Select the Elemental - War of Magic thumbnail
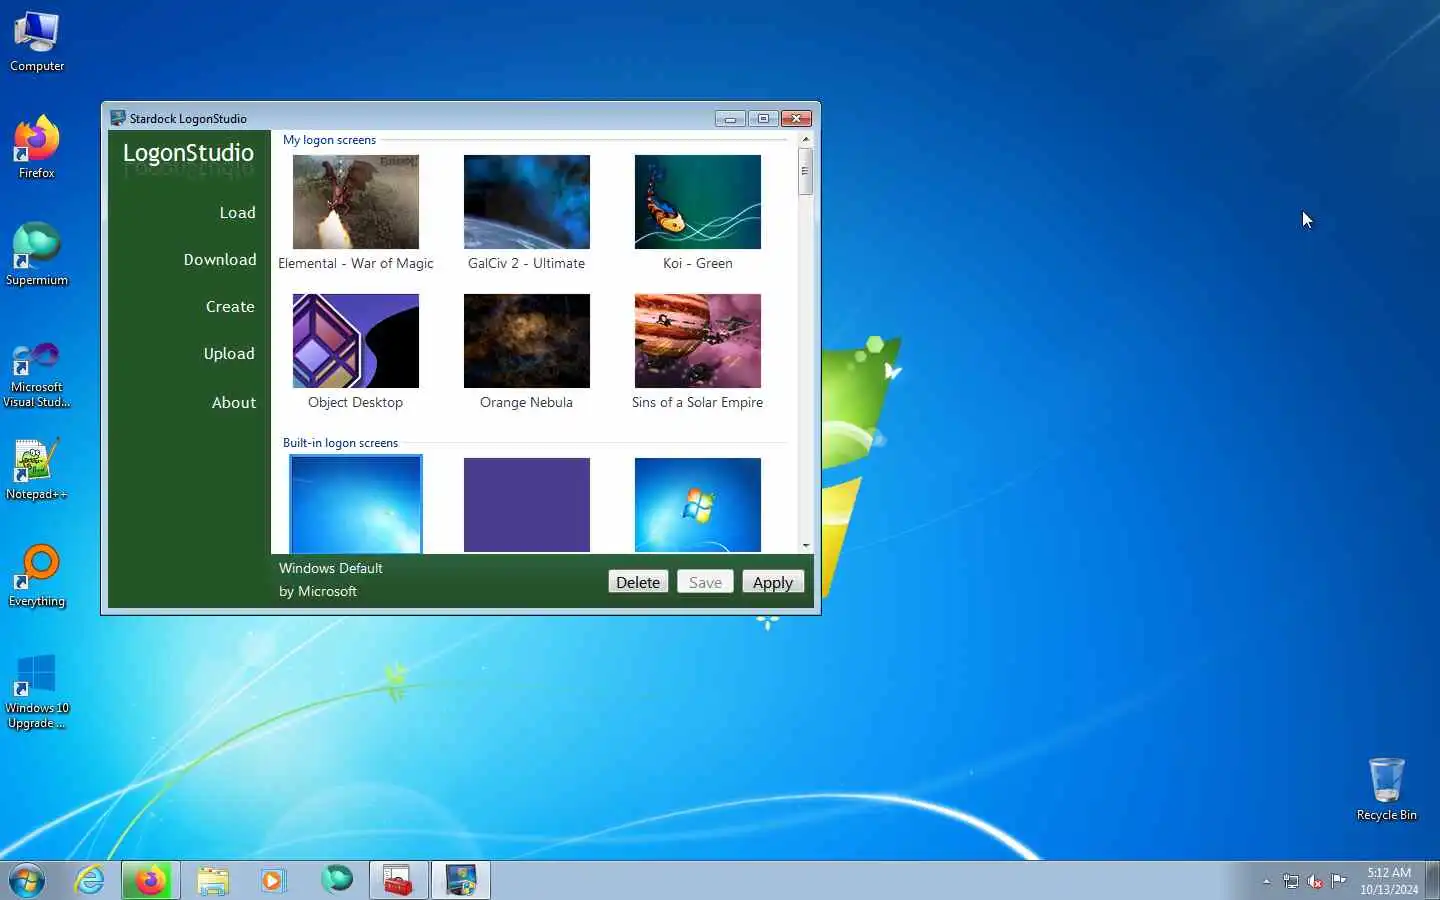This screenshot has height=900, width=1440. (356, 202)
